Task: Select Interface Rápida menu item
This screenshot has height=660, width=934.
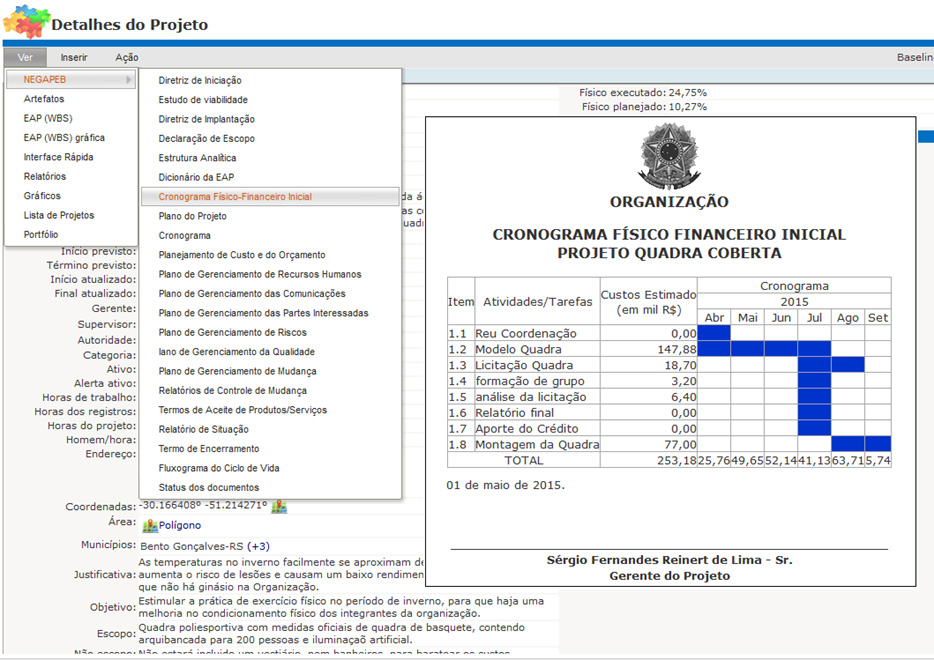Action: click(x=58, y=157)
